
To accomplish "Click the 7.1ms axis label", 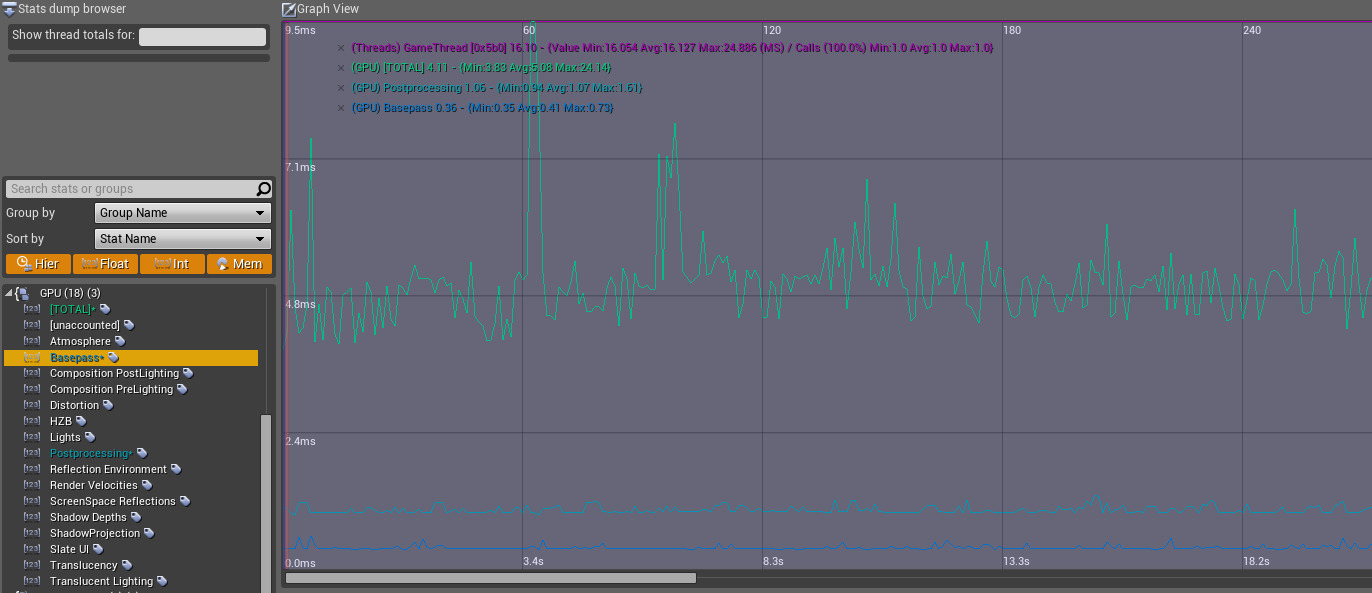I will click(301, 167).
